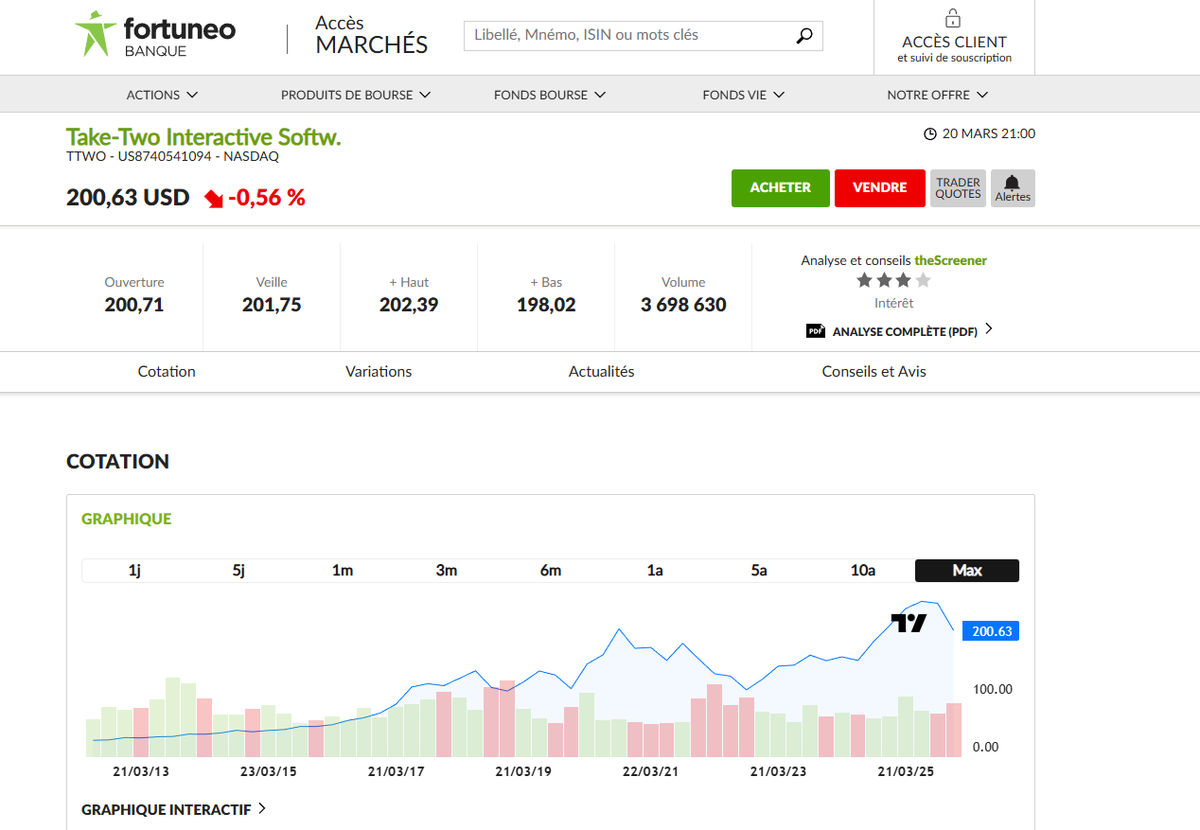1200x830 pixels.
Task: Click the clock icon next to 20 MARS 21:00
Action: point(929,134)
